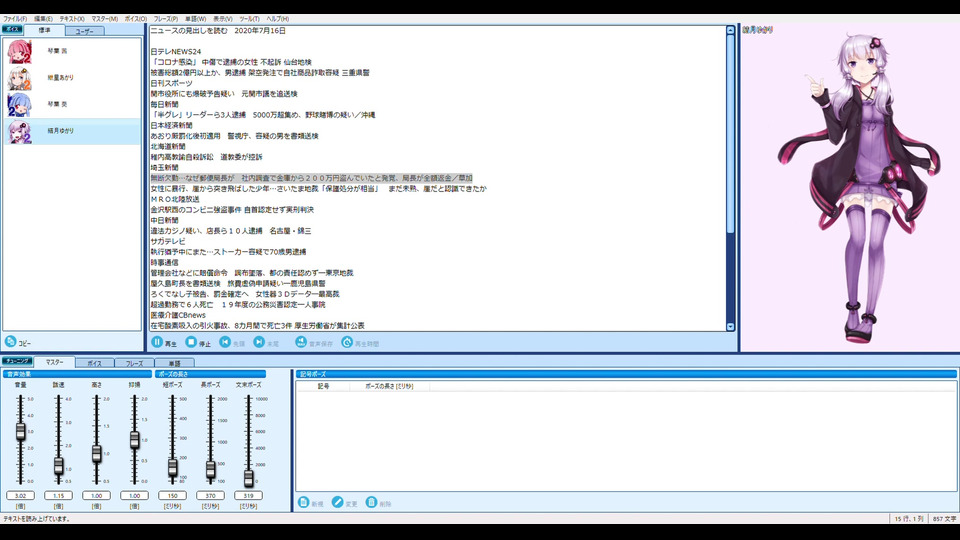
Task: Click the 文末ポーズ slider handle
Action: click(248, 478)
